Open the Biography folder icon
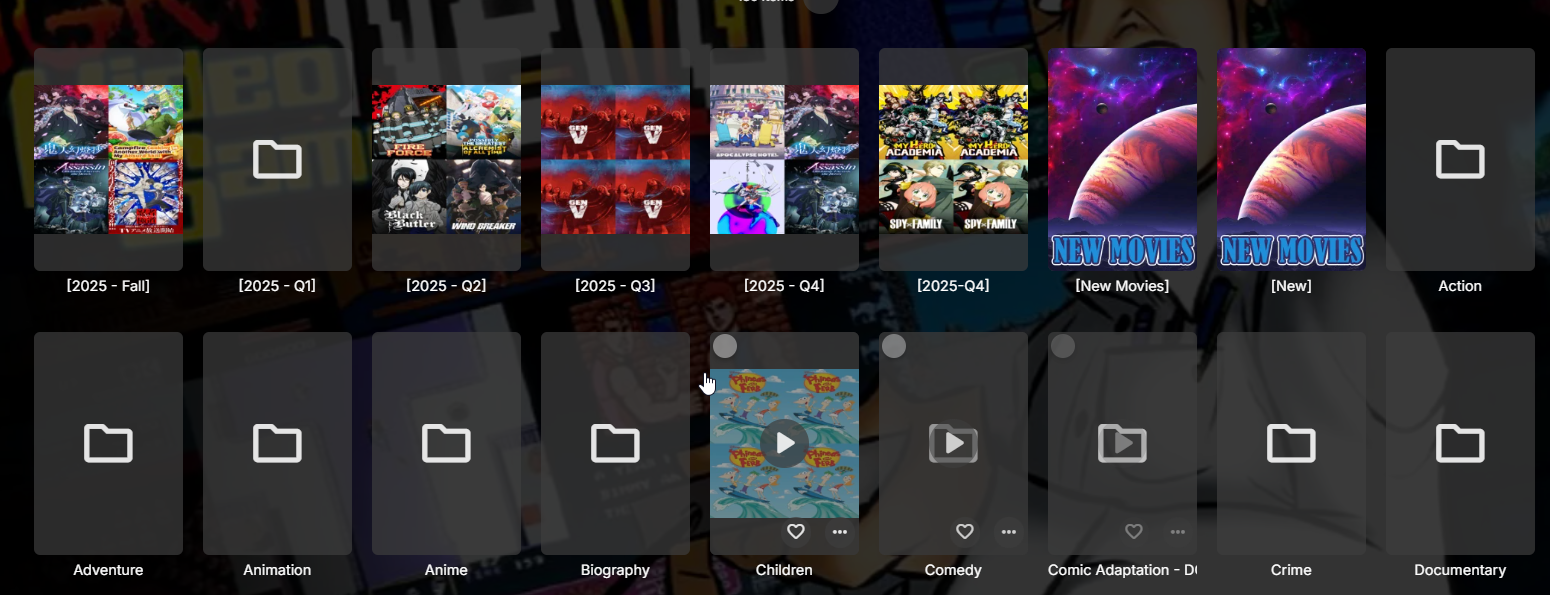The image size is (1550, 595). point(615,443)
